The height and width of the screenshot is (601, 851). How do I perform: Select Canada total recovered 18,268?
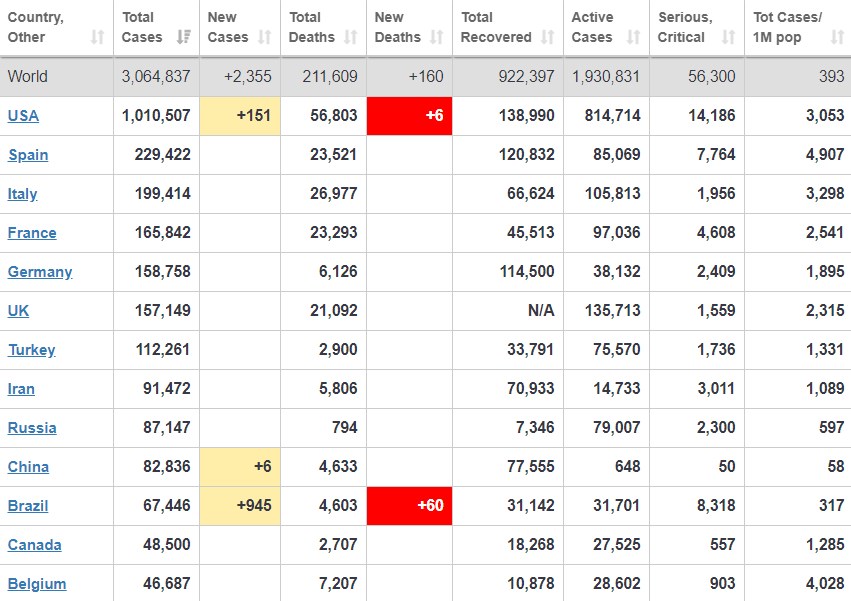(x=531, y=545)
